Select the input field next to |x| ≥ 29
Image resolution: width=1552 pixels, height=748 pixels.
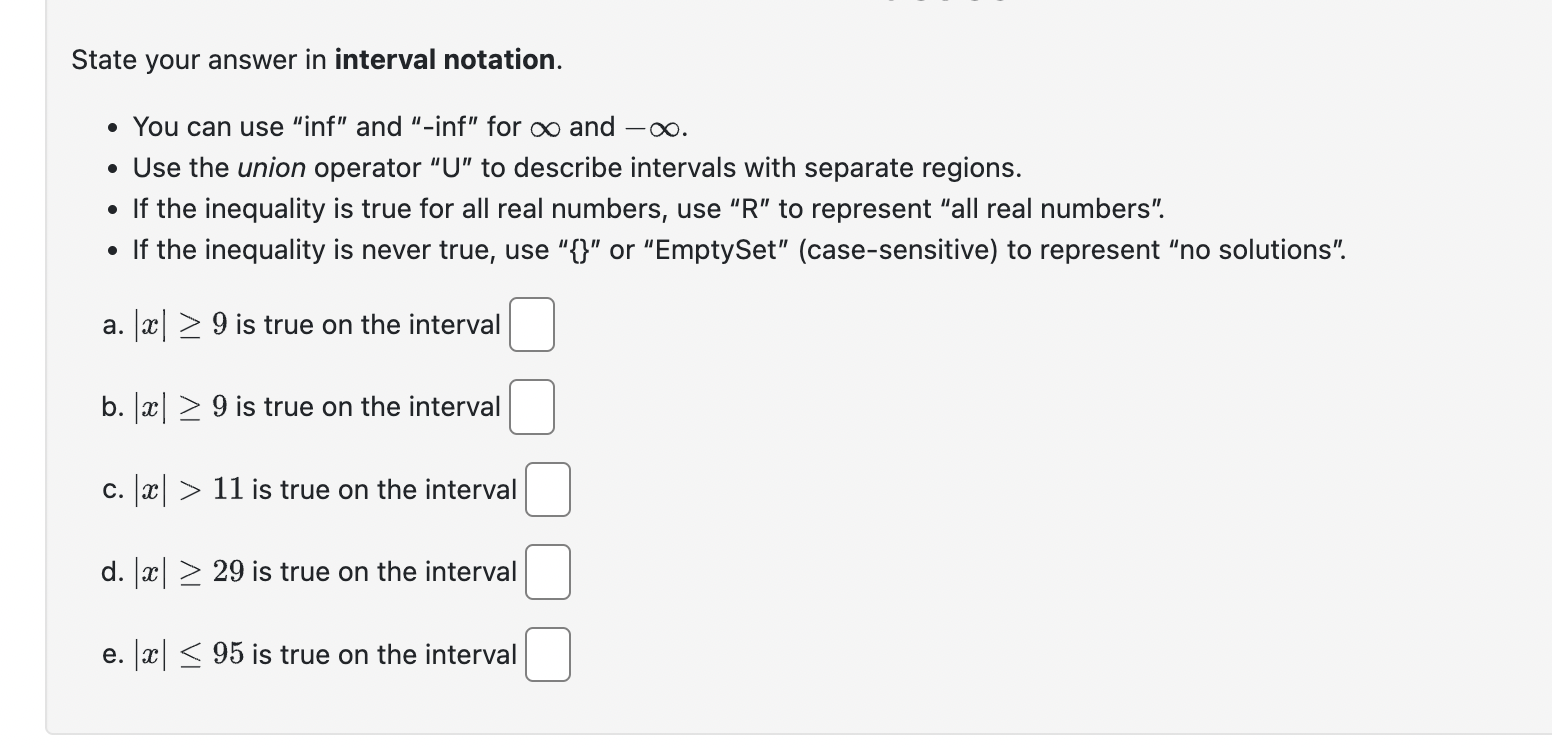click(x=547, y=571)
